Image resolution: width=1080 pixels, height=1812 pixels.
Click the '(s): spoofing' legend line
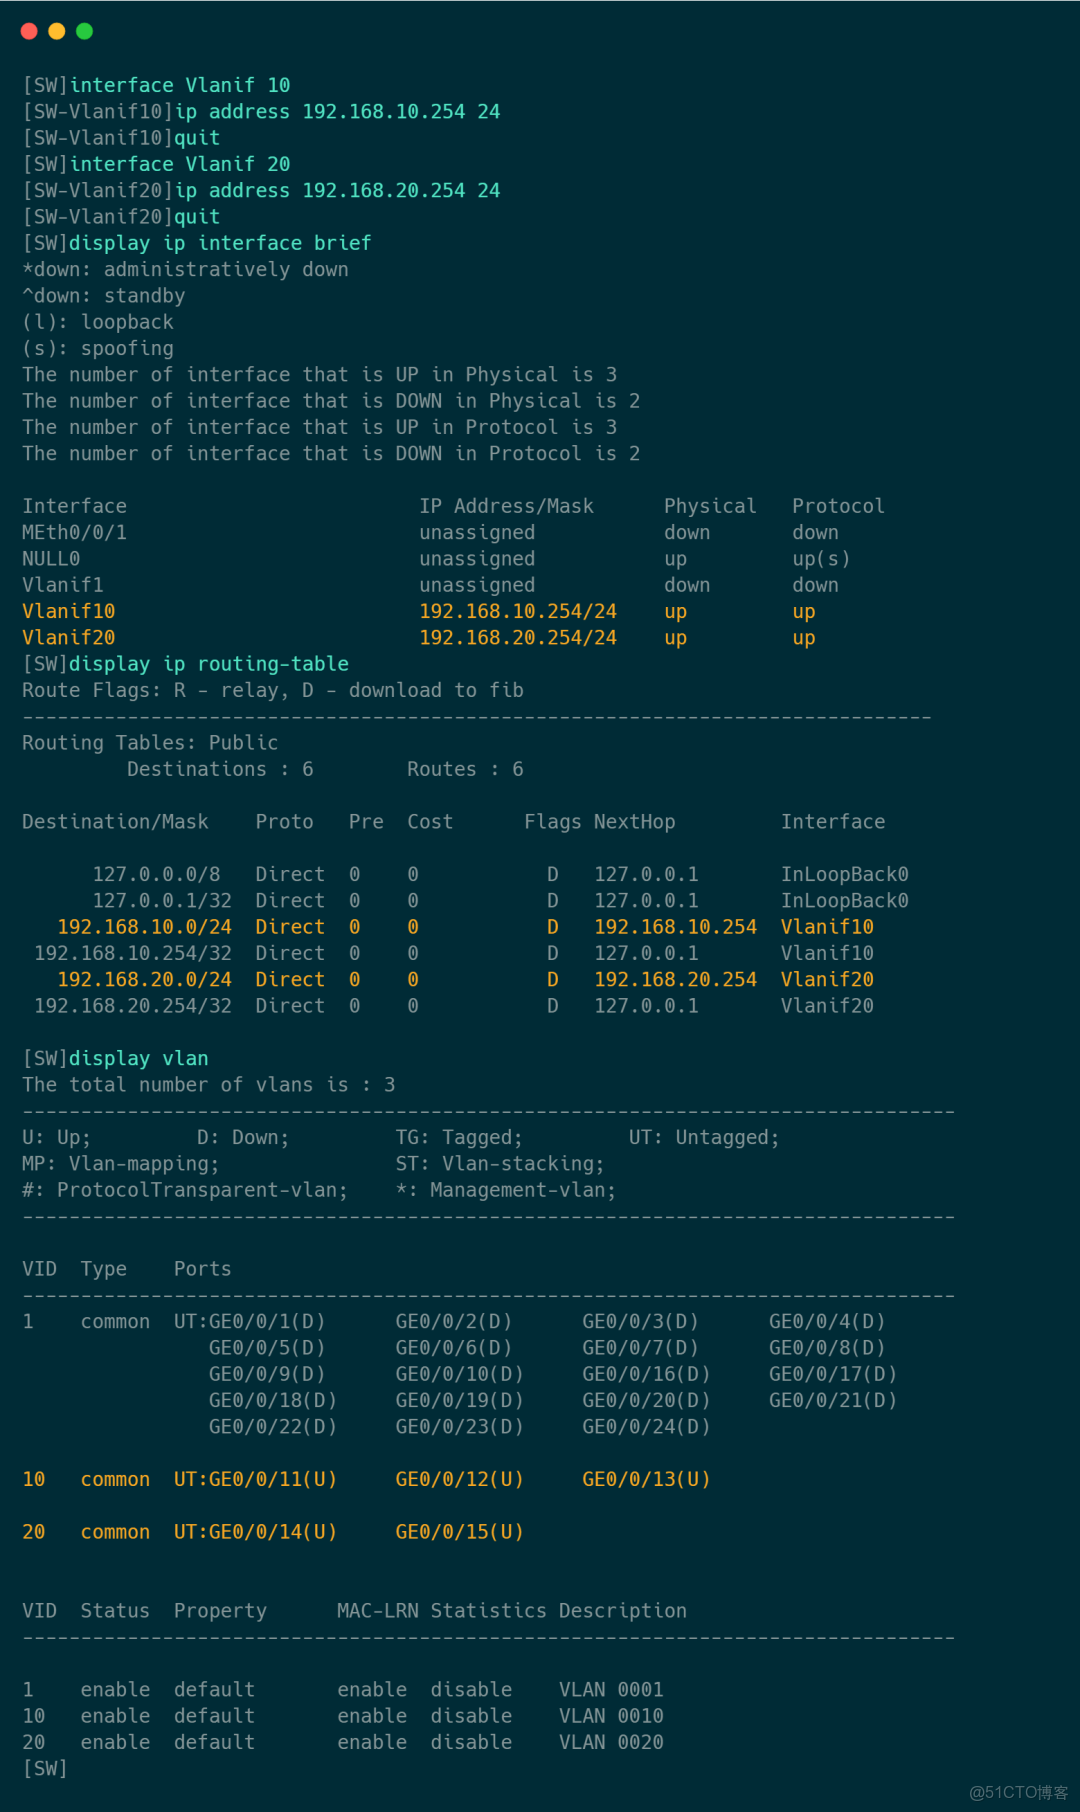(98, 348)
